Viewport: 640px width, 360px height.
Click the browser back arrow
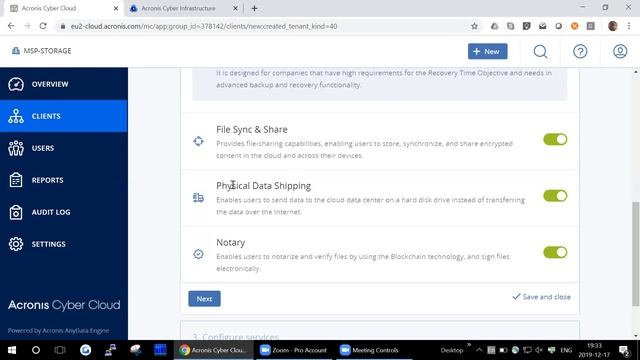tap(11, 26)
